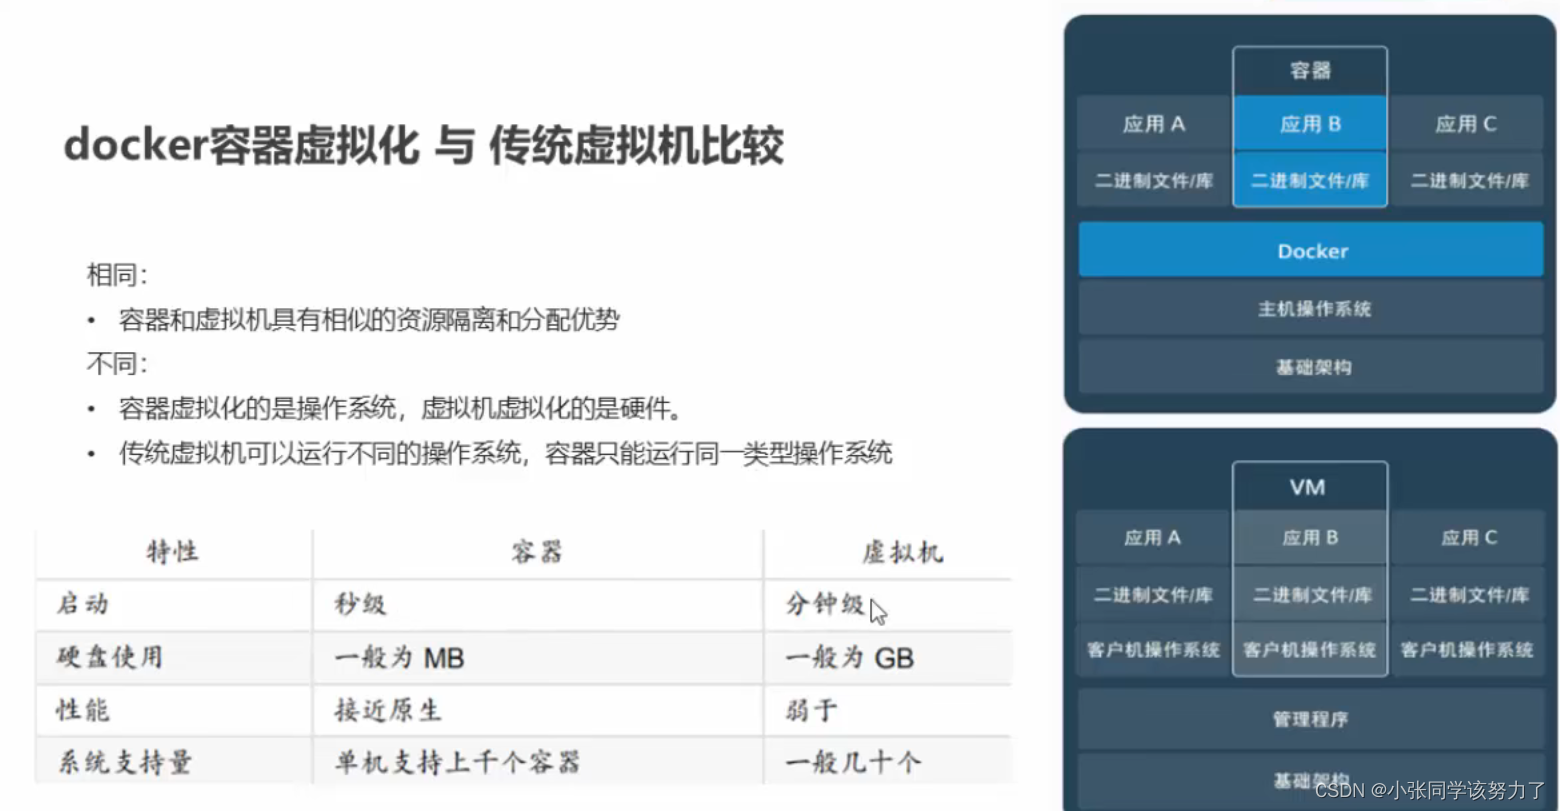This screenshot has height=811, width=1560.
Task: Click "二进制文件/库" under 应用 B in VM diagram
Action: click(1310, 595)
